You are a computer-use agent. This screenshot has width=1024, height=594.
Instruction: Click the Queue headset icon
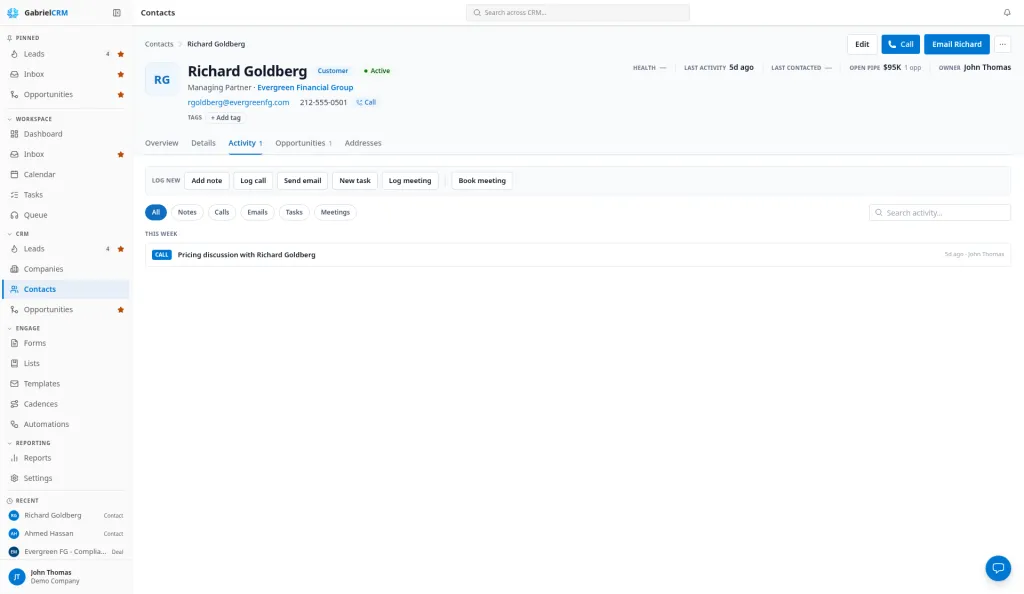click(14, 215)
